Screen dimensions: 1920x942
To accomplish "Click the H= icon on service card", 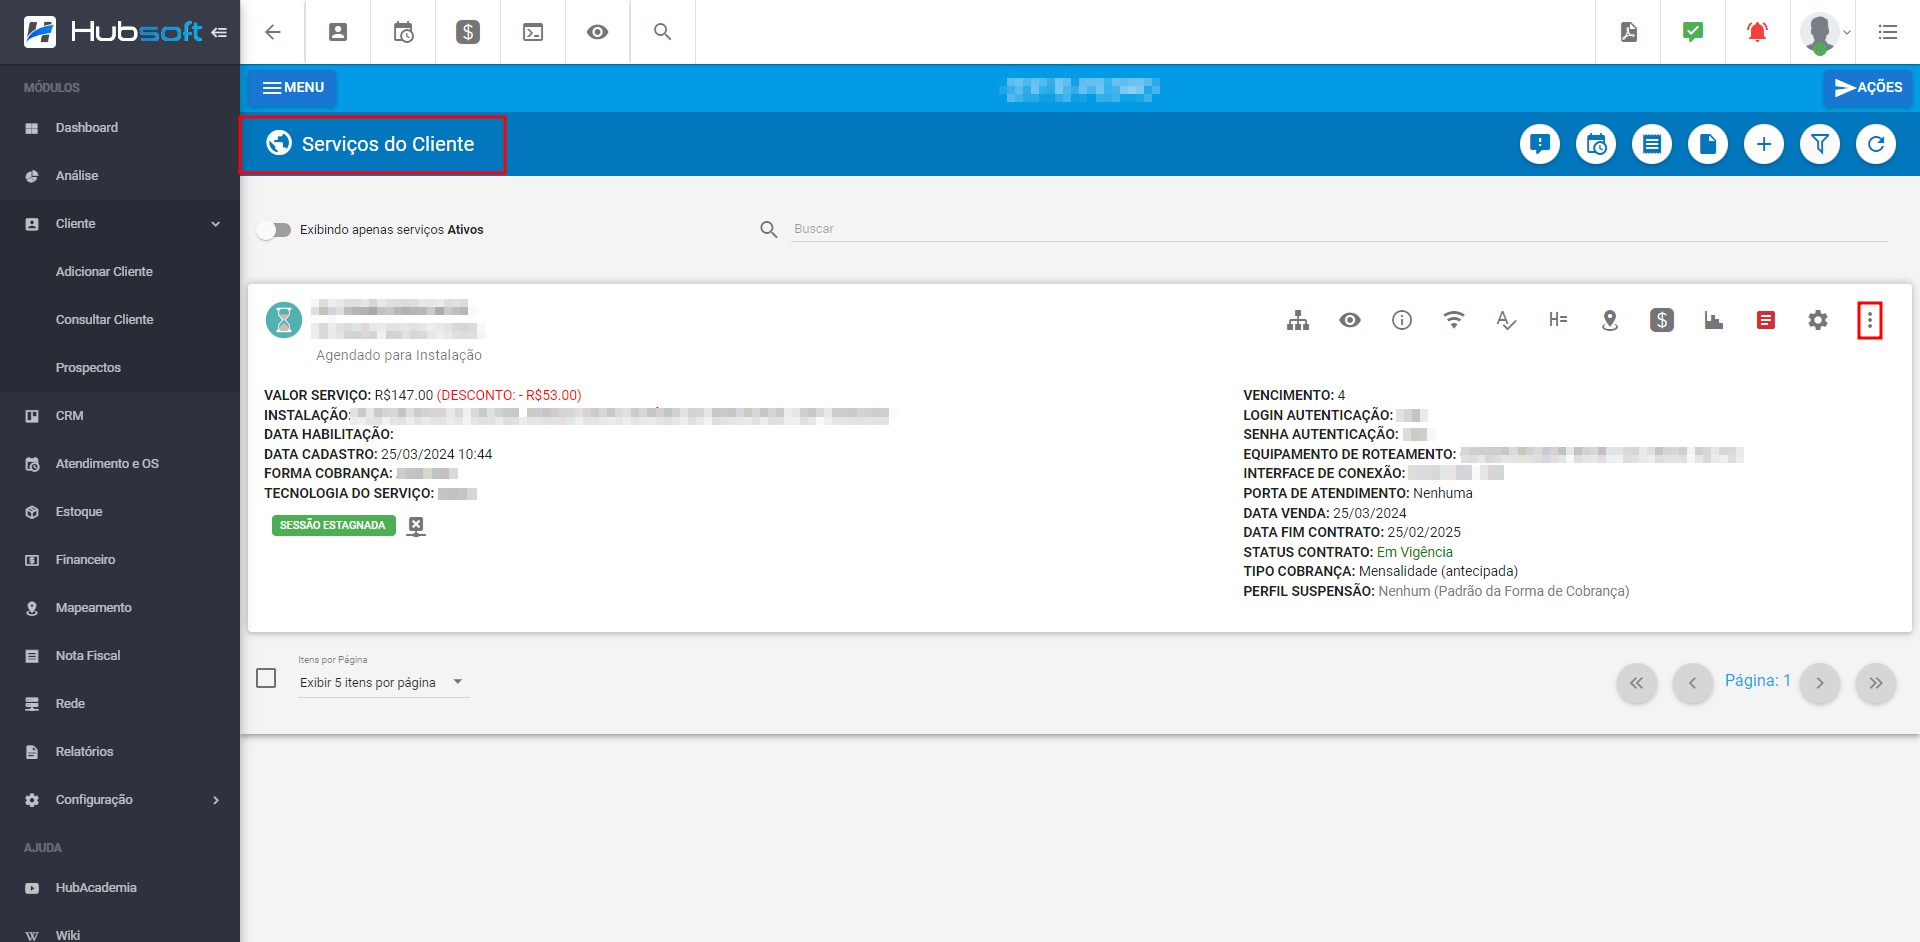I will click(x=1558, y=320).
